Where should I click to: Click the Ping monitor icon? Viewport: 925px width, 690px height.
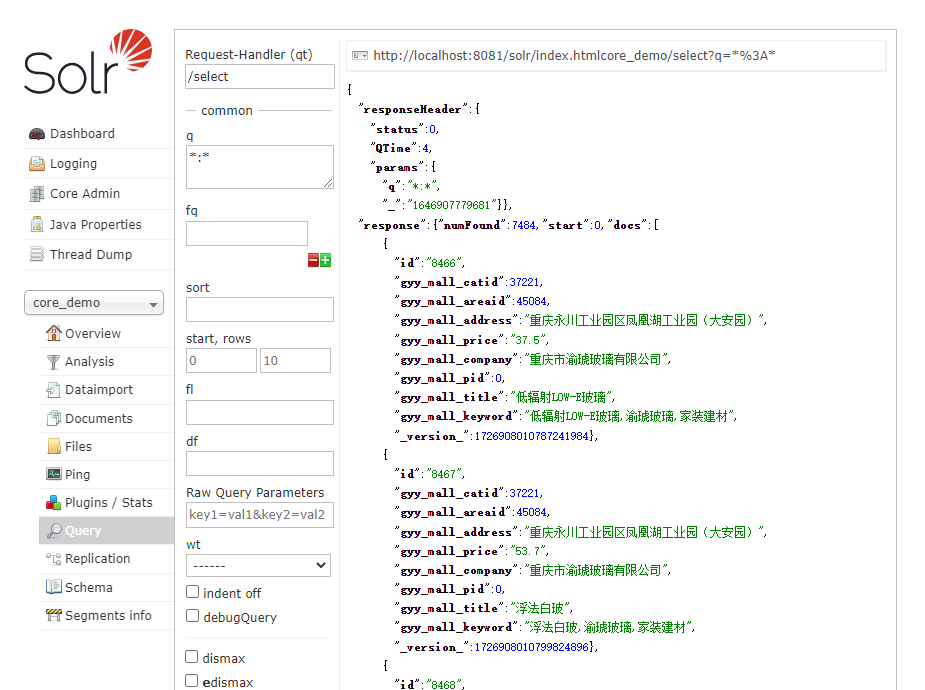(x=54, y=474)
